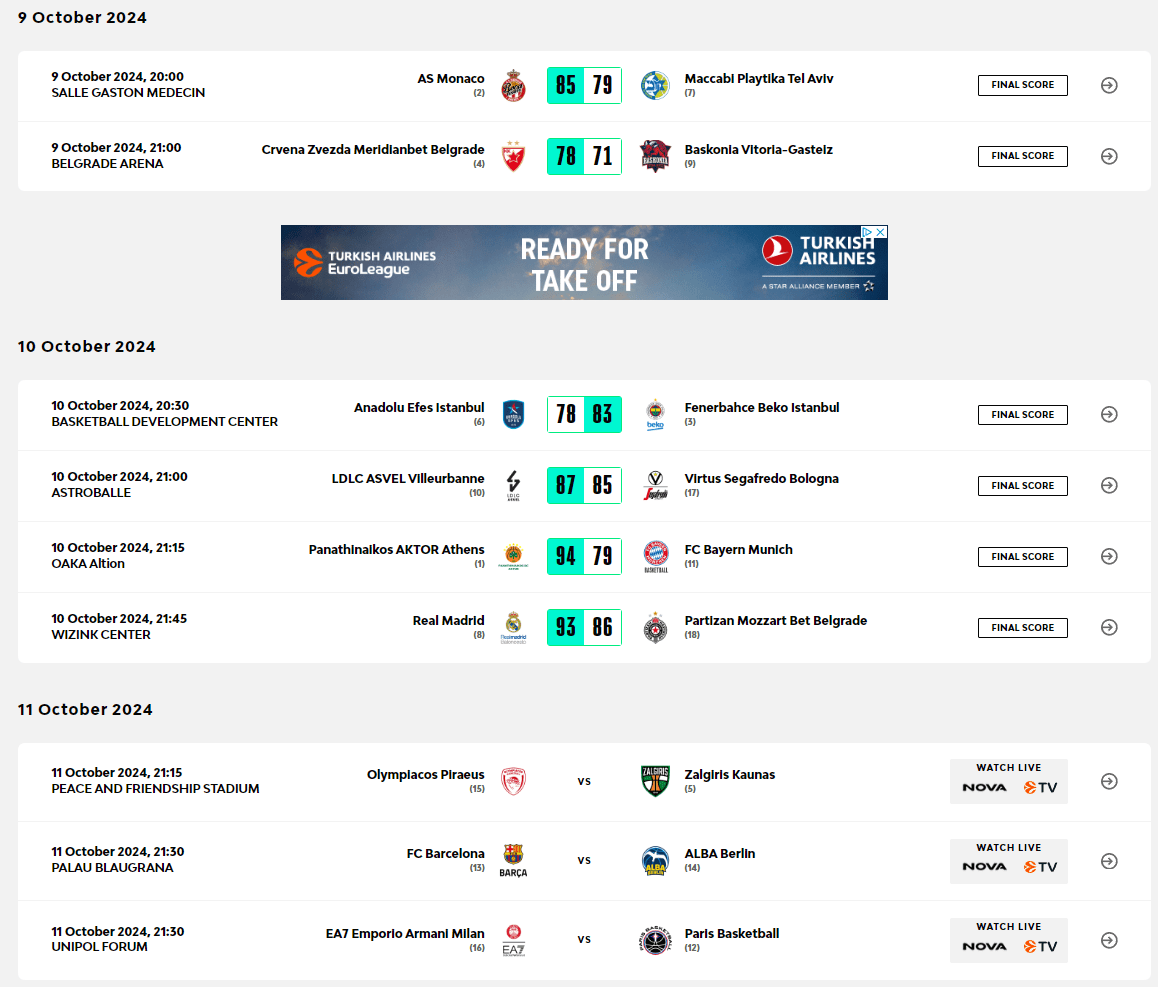The height and width of the screenshot is (987, 1158).
Task: Watch live Milan vs Paris Basketball
Action: [1008, 940]
